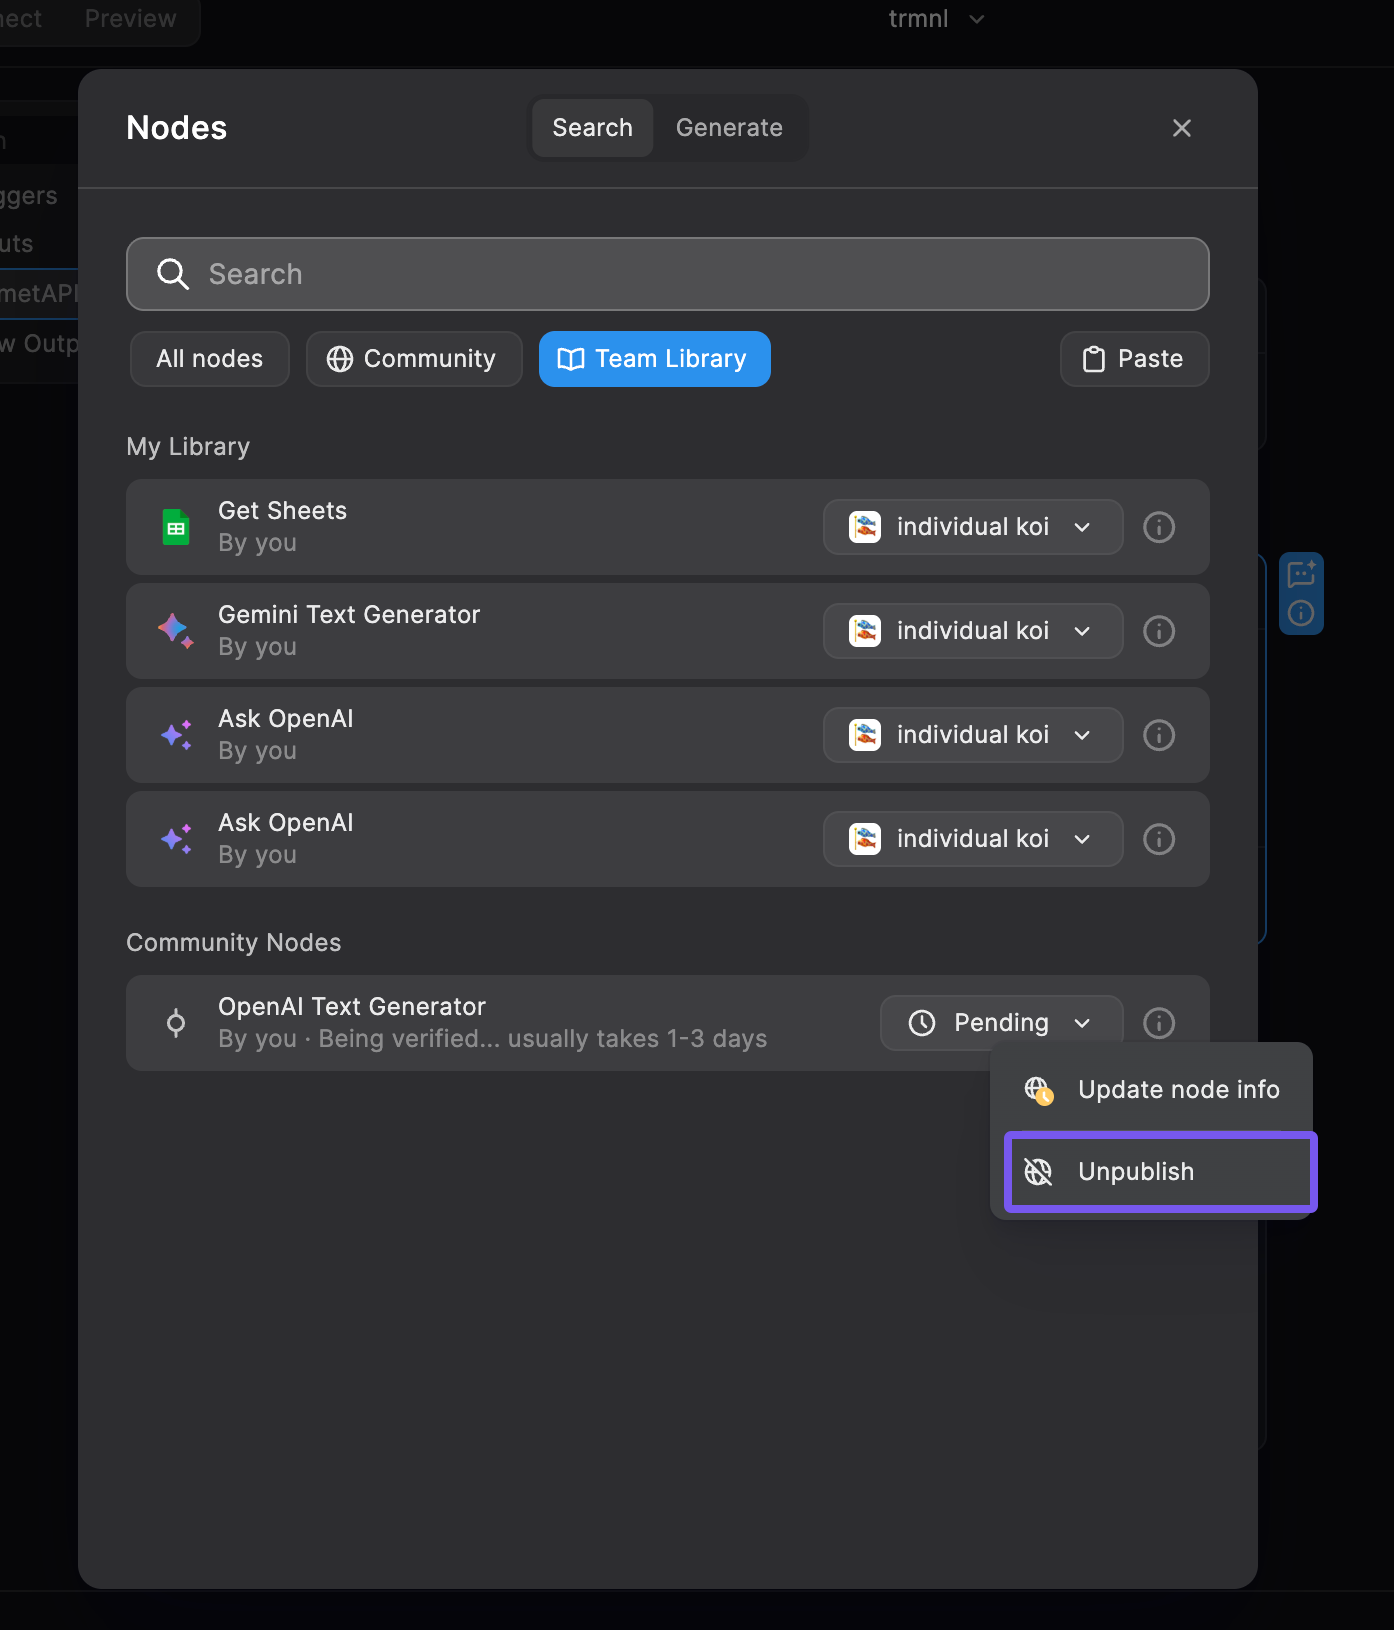This screenshot has height=1630, width=1394.
Task: Click the Get Sheets green spreadsheet icon
Action: [176, 527]
